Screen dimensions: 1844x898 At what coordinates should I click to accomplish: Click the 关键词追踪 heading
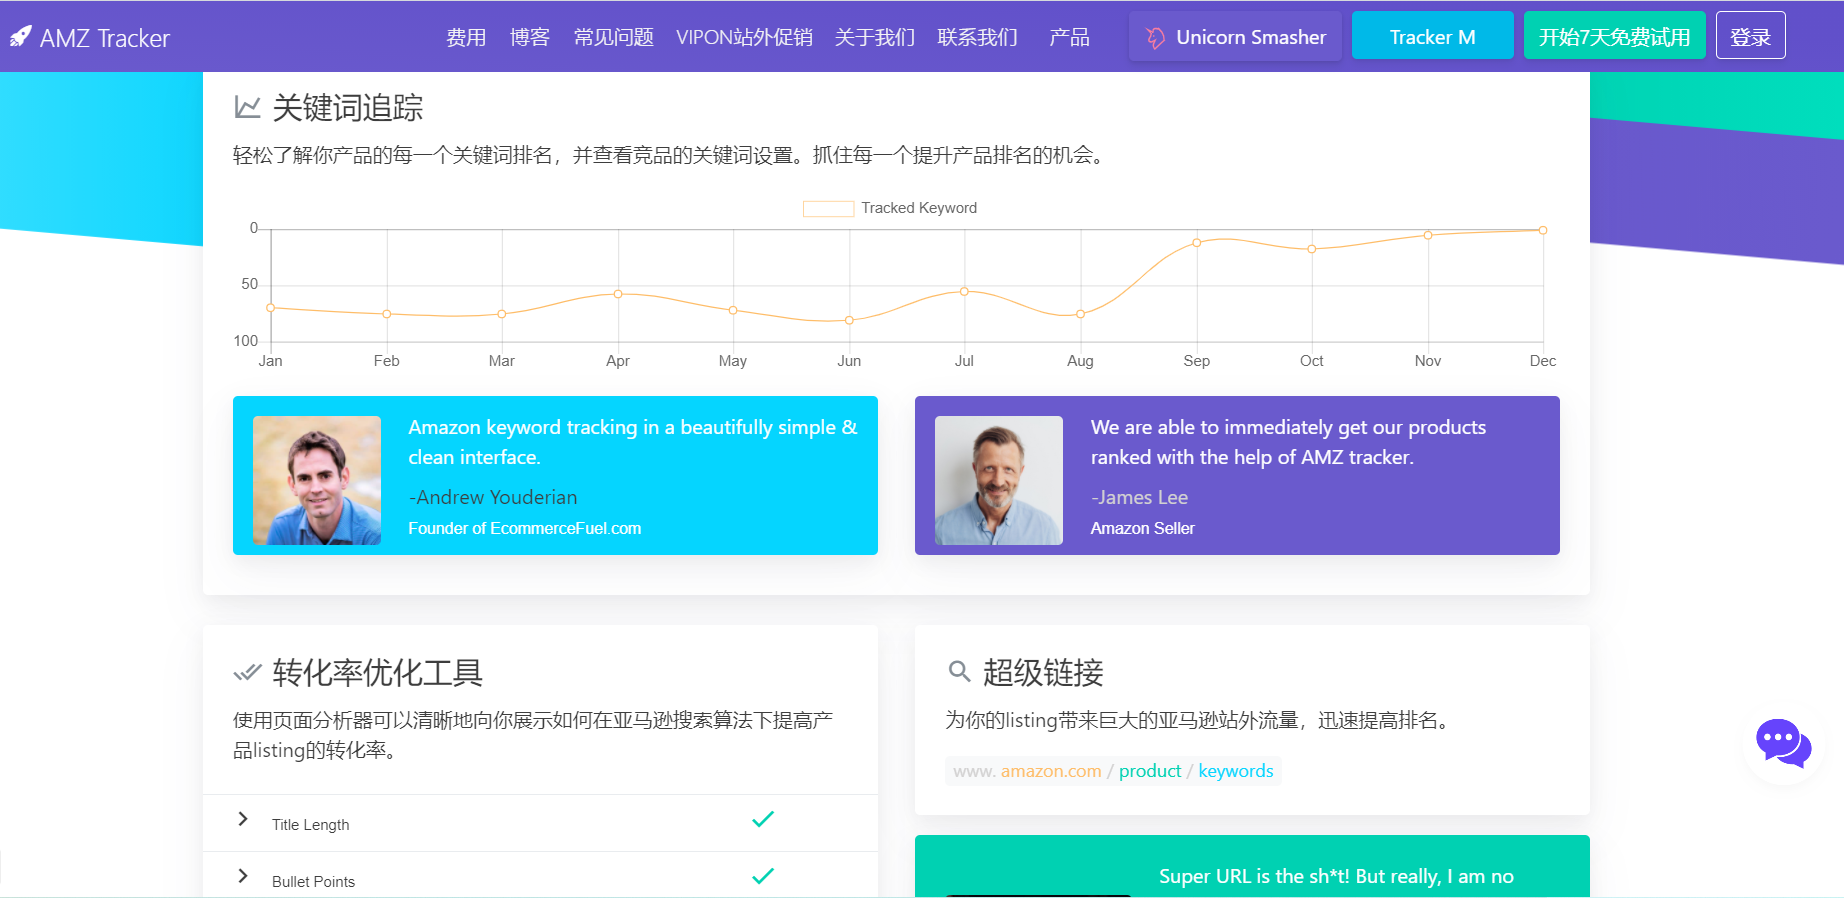[348, 107]
